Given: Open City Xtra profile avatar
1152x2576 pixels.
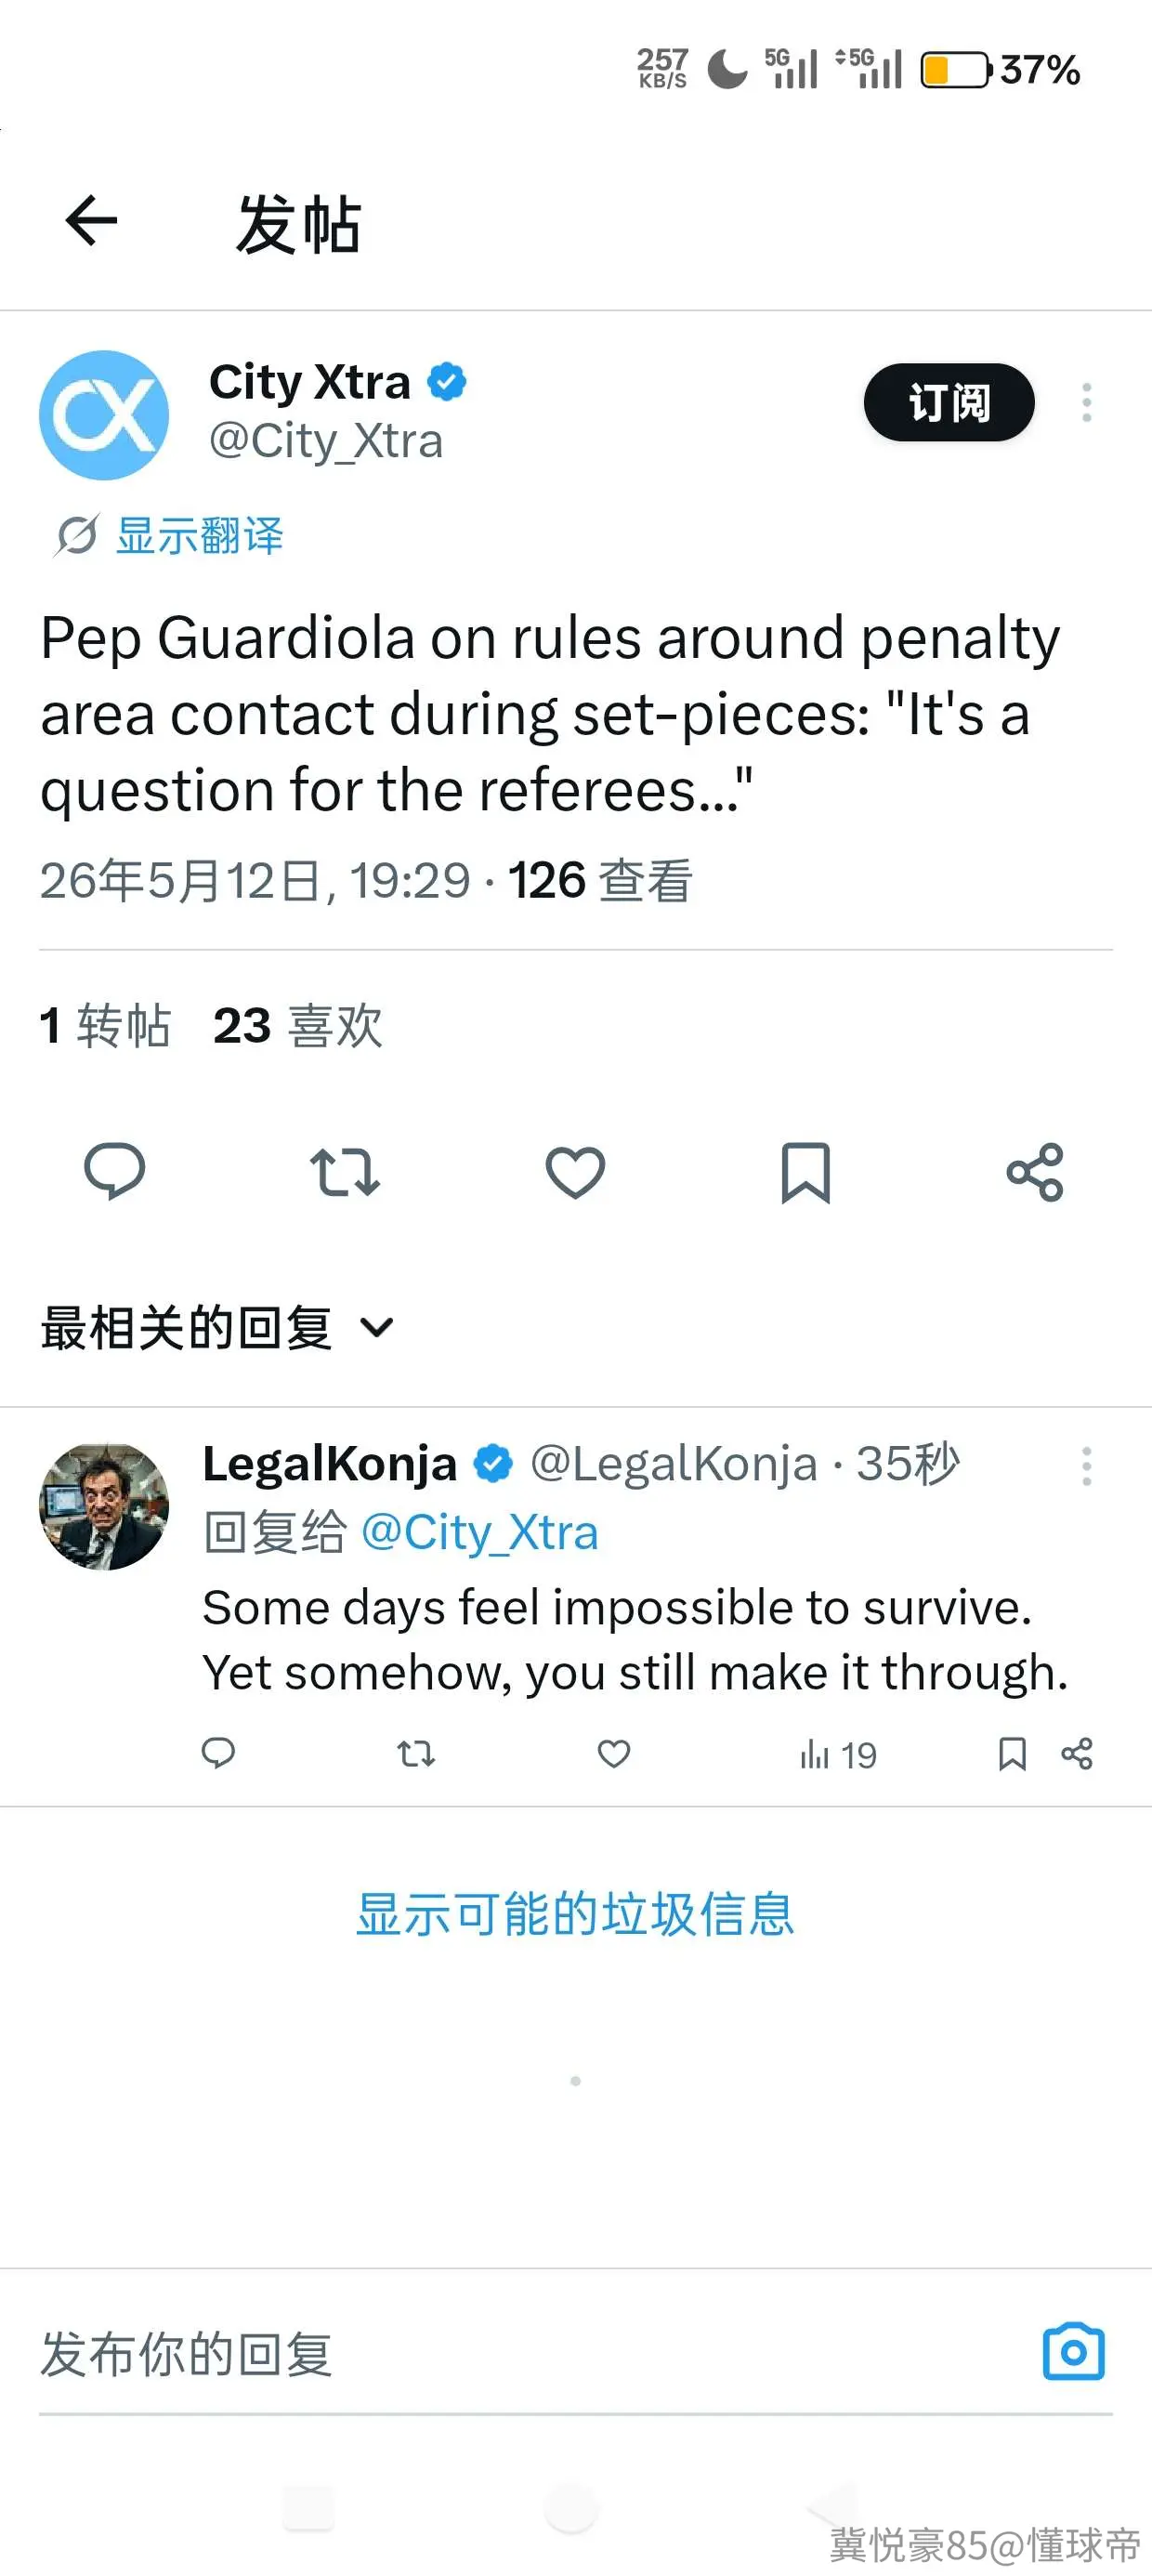Looking at the screenshot, I should point(104,415).
